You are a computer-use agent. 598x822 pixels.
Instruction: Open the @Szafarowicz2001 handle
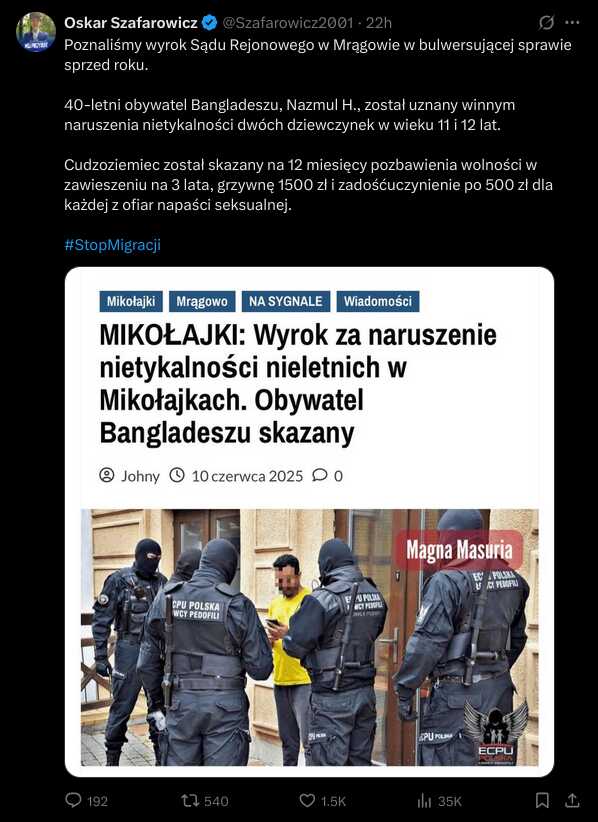[288, 23]
